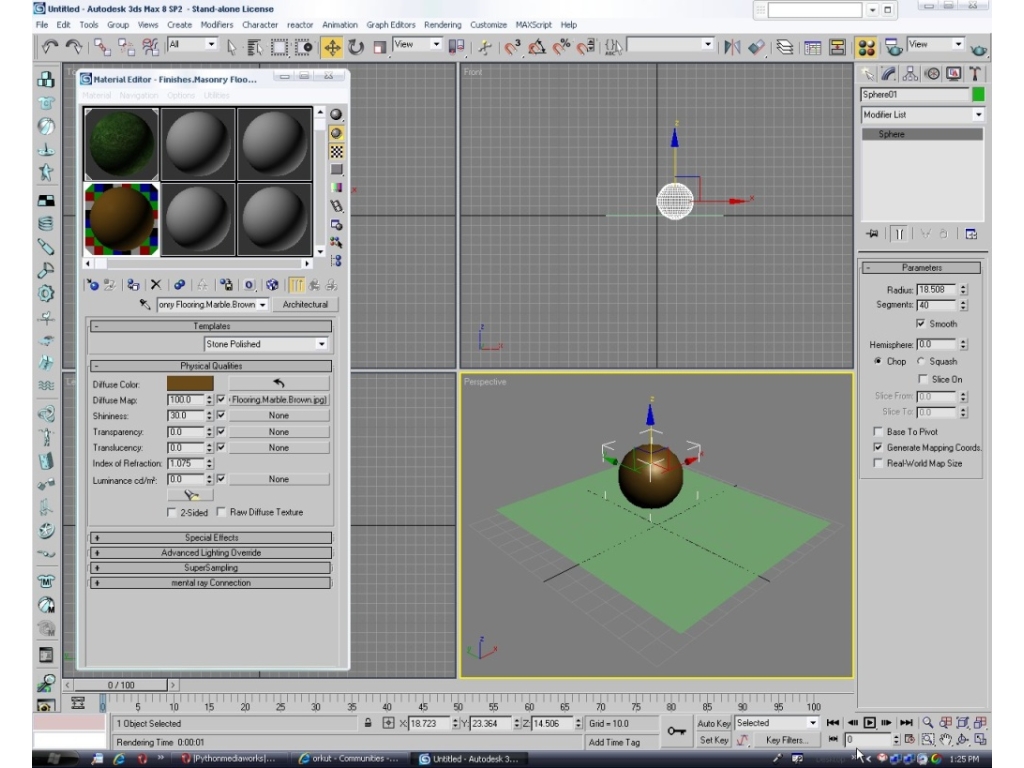Click the Mirror tool icon
The image size is (1024, 768).
point(732,47)
